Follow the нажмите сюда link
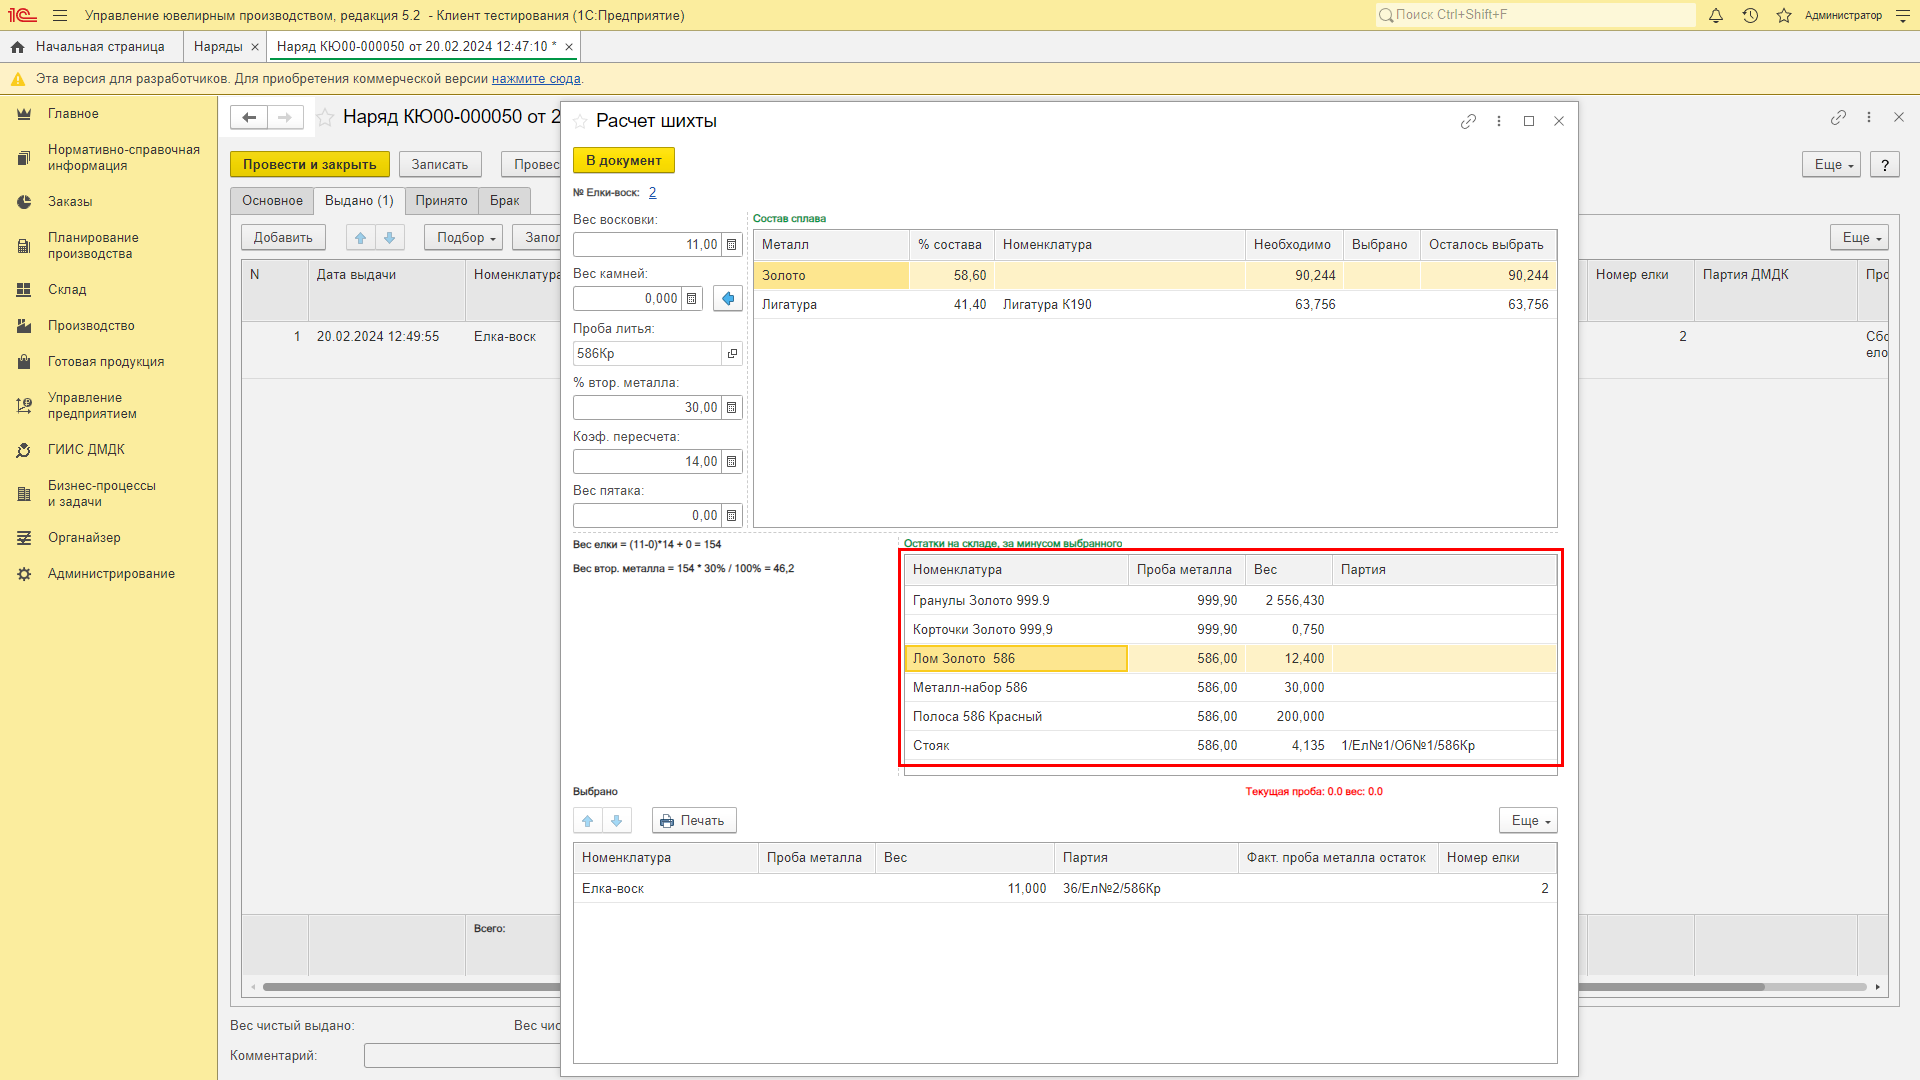 536,79
